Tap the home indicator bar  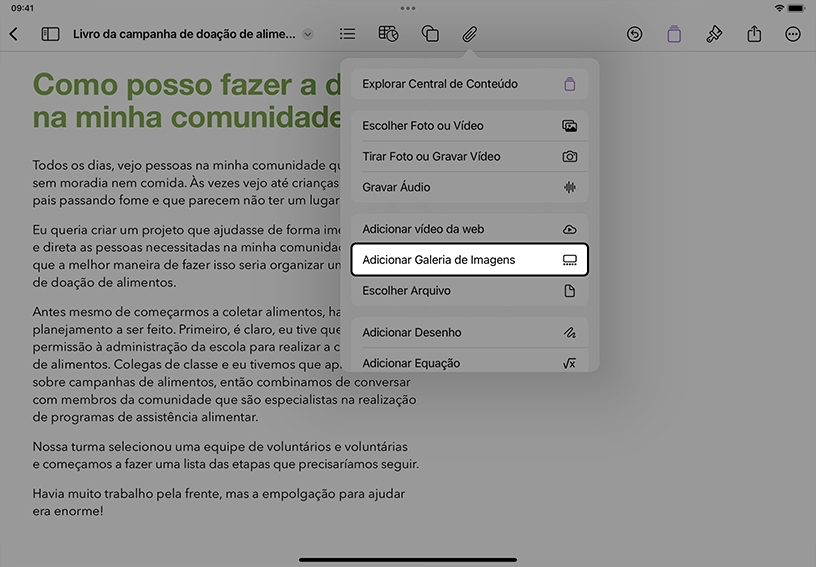coord(408,560)
